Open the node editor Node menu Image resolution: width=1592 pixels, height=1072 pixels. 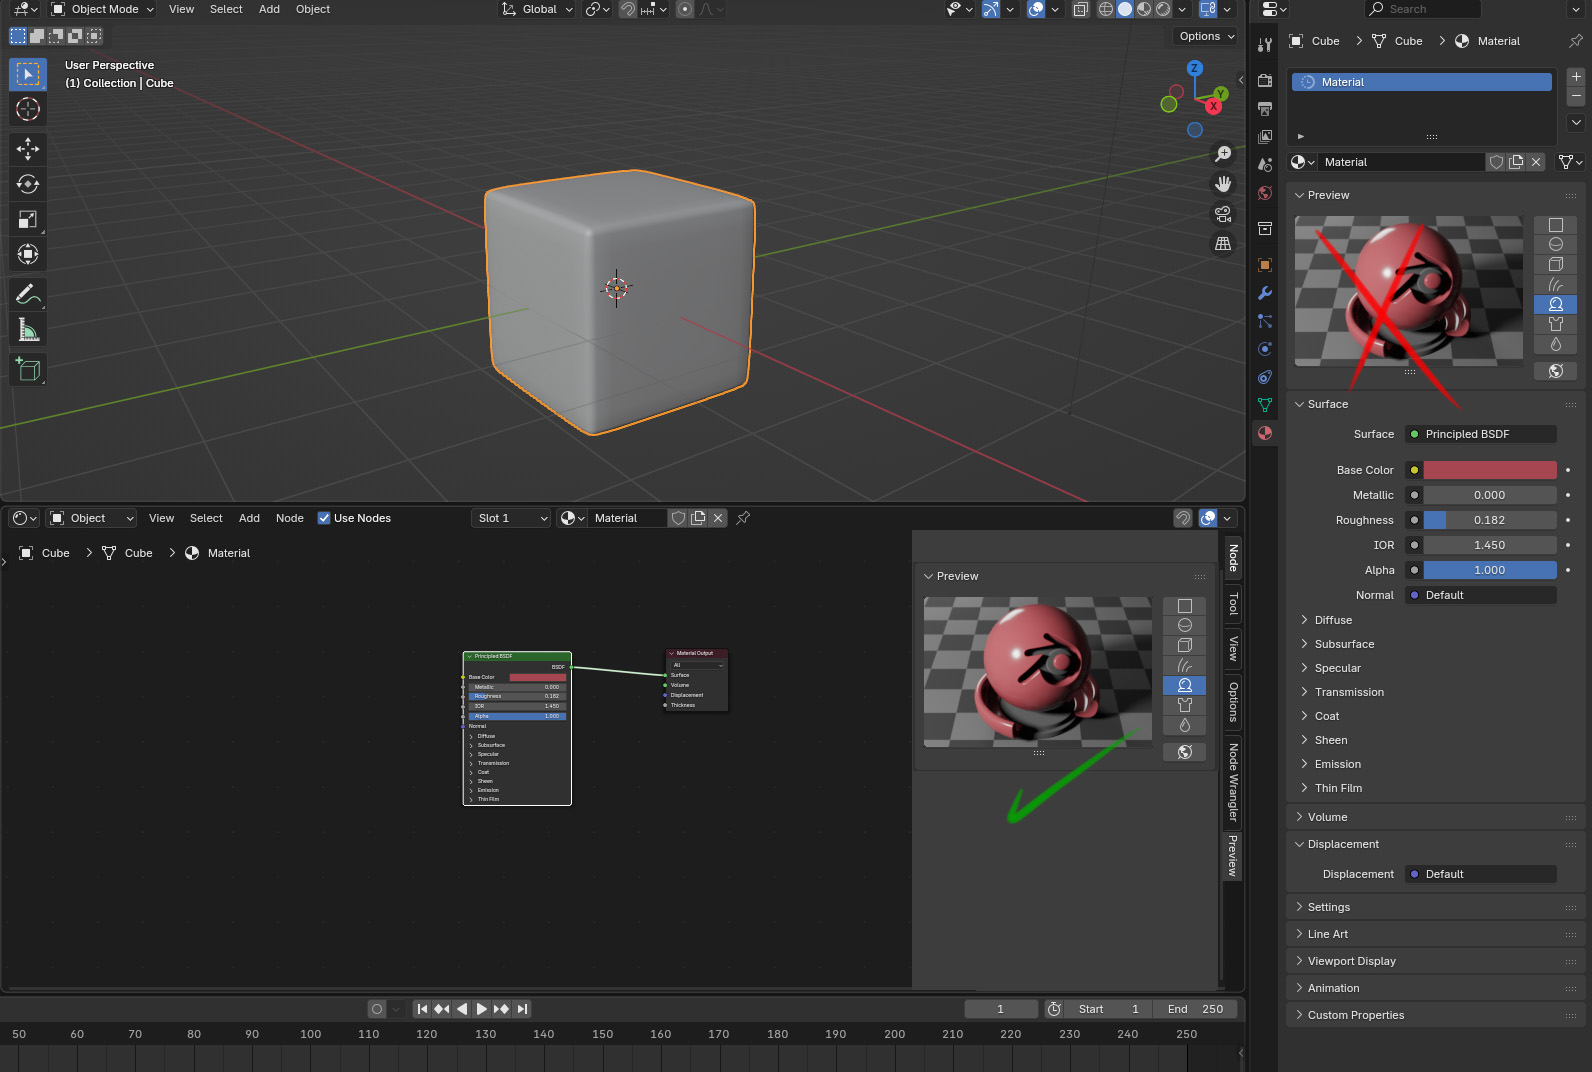[290, 518]
